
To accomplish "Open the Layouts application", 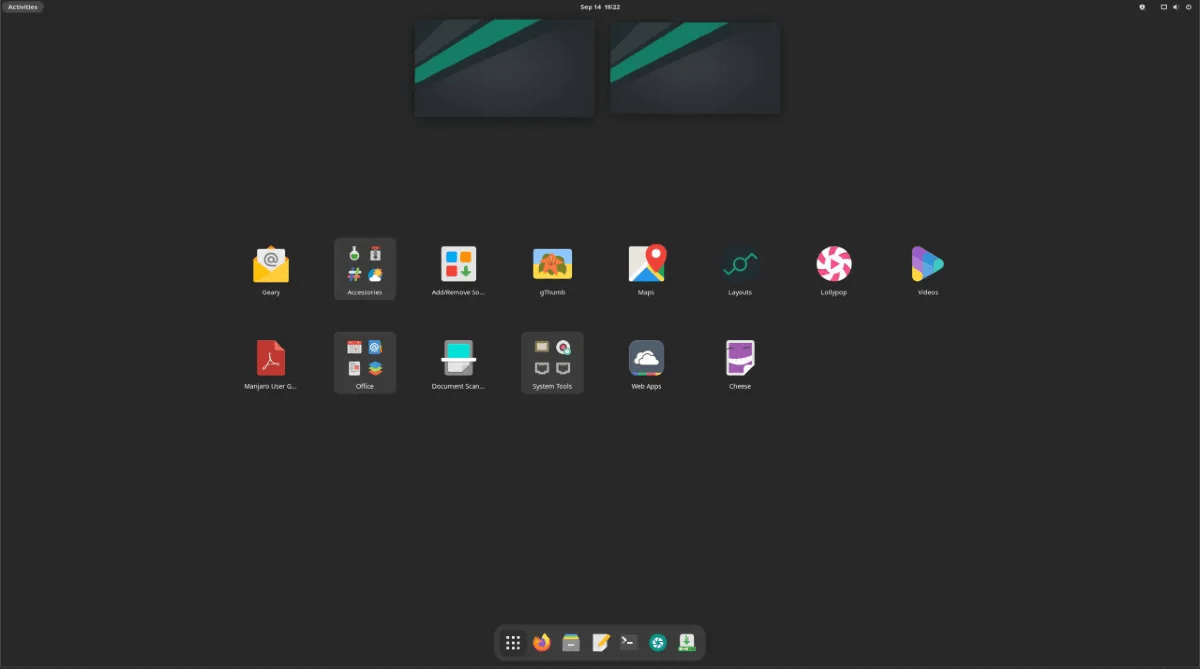I will click(x=739, y=264).
